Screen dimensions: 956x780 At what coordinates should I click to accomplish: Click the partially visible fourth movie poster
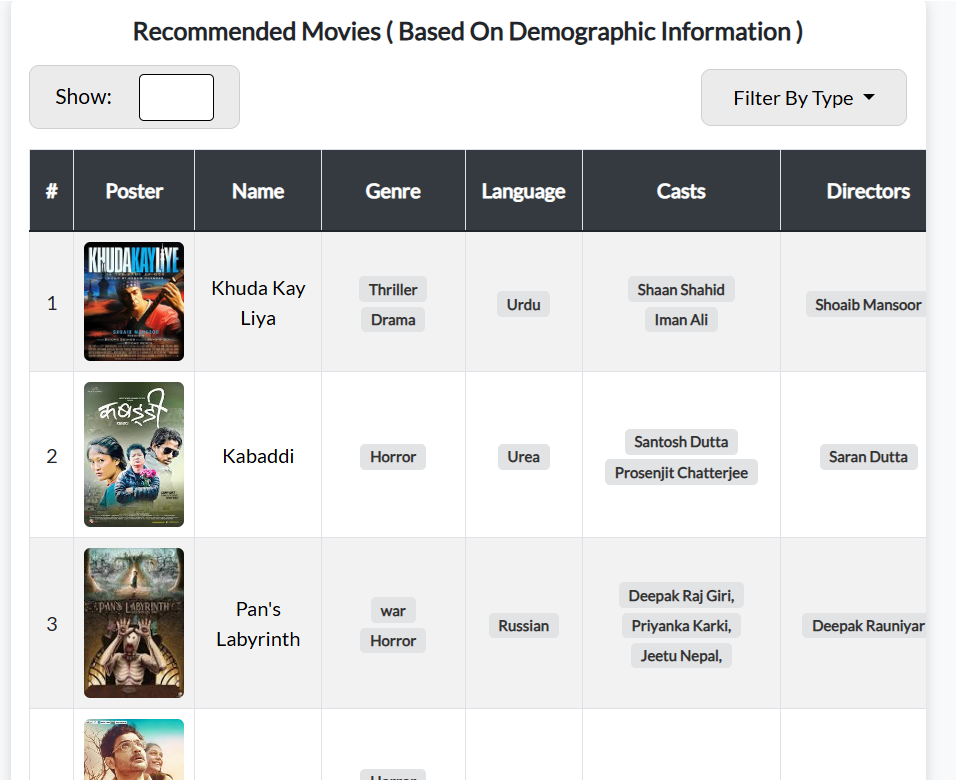[134, 749]
